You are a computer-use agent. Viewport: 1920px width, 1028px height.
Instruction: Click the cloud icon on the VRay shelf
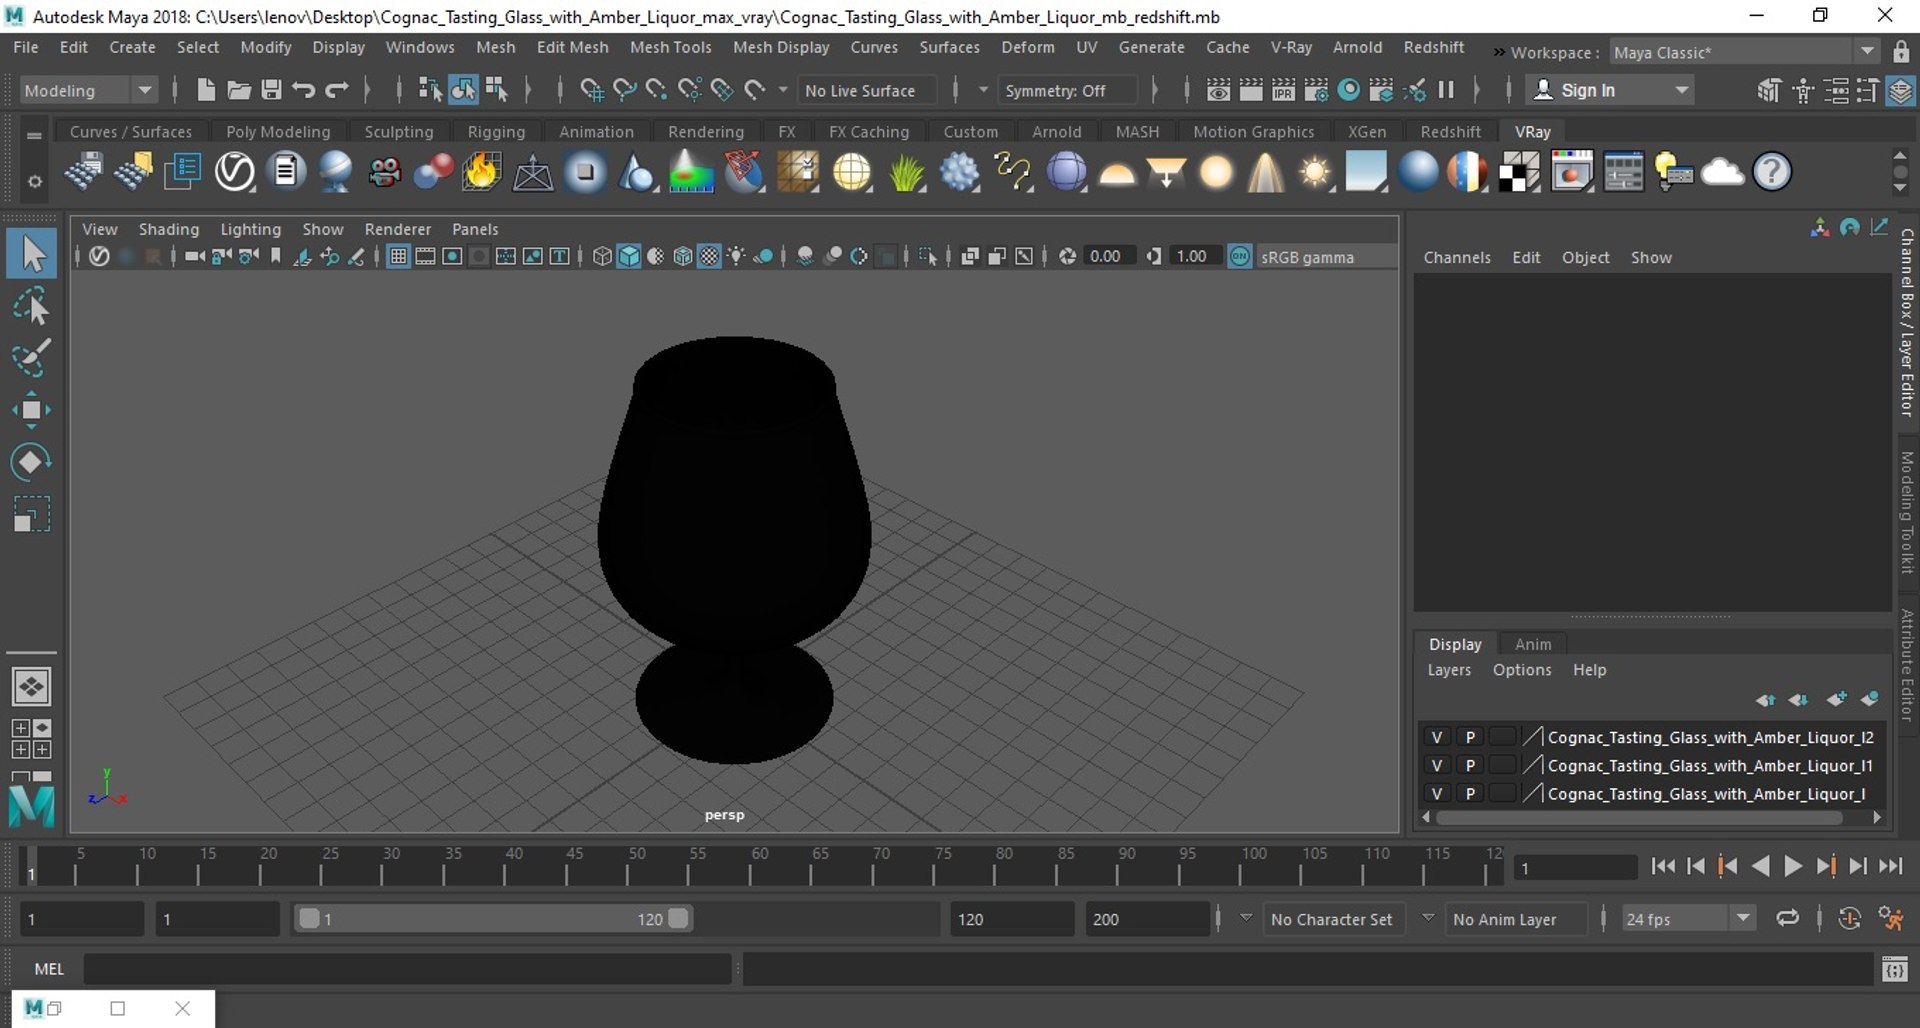1722,172
